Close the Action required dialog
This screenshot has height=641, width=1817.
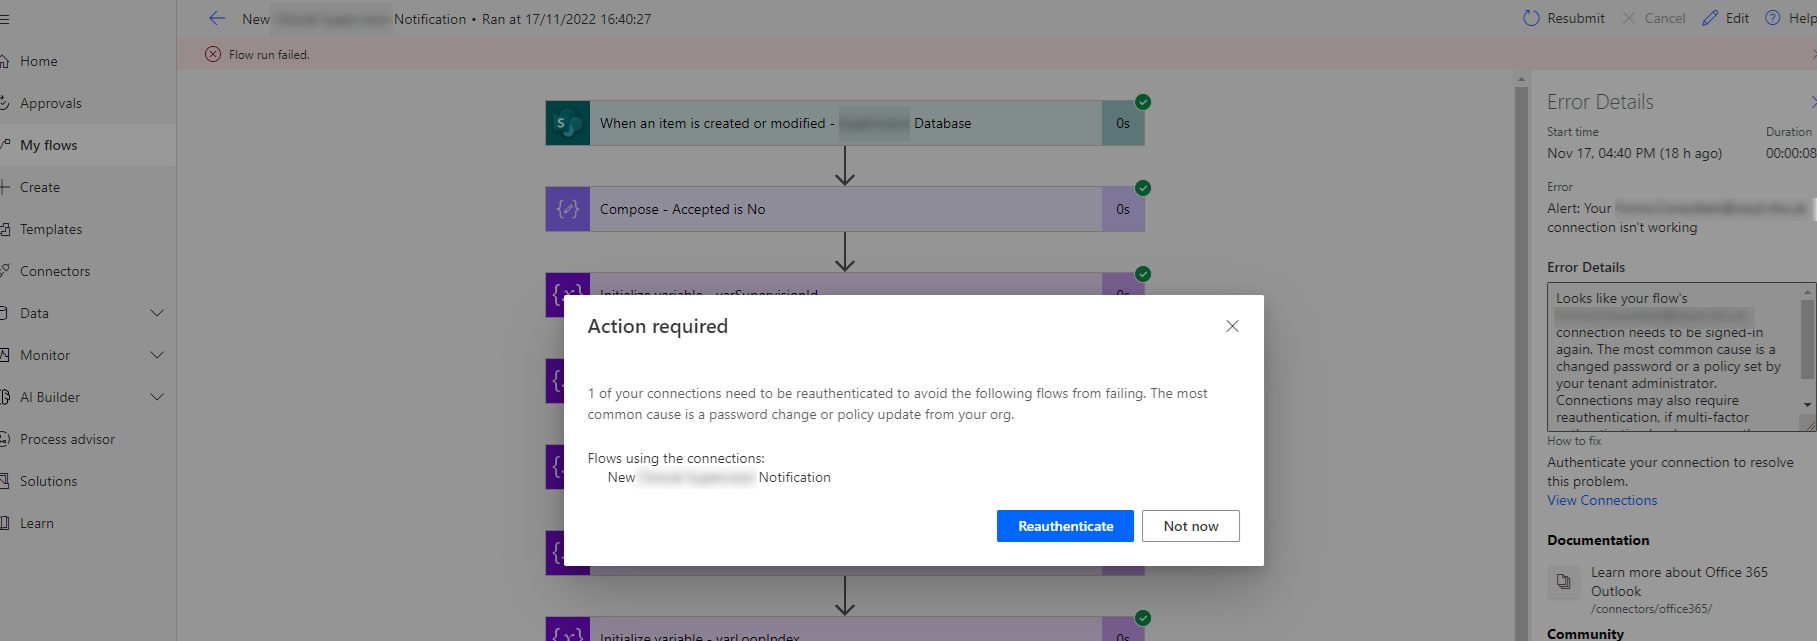[x=1232, y=326]
